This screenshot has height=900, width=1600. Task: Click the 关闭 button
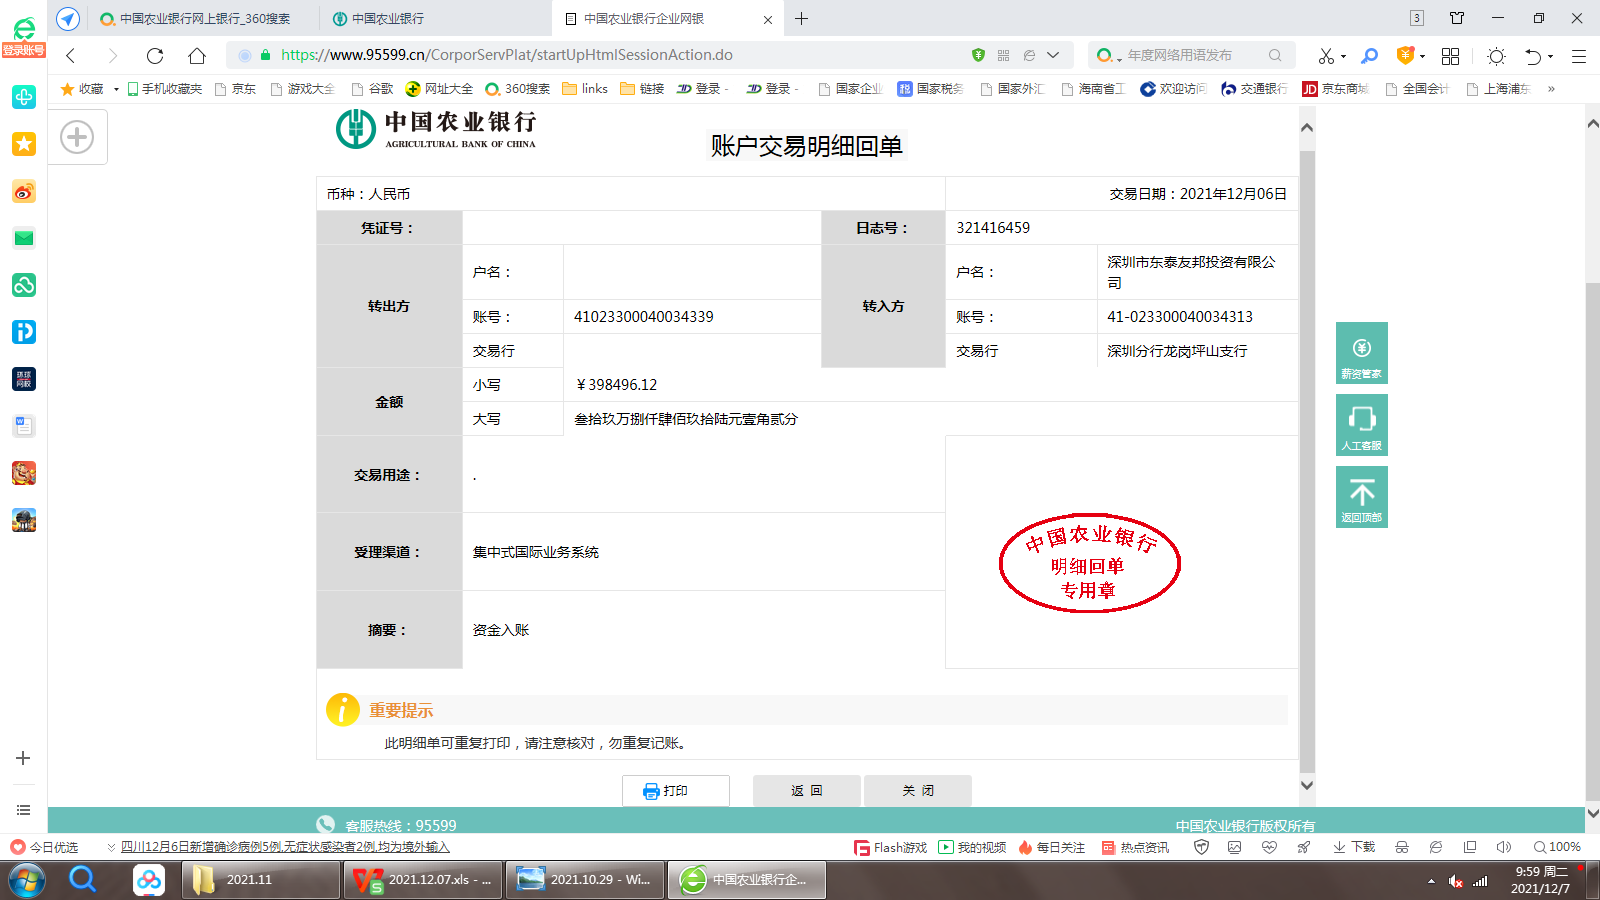pos(917,791)
